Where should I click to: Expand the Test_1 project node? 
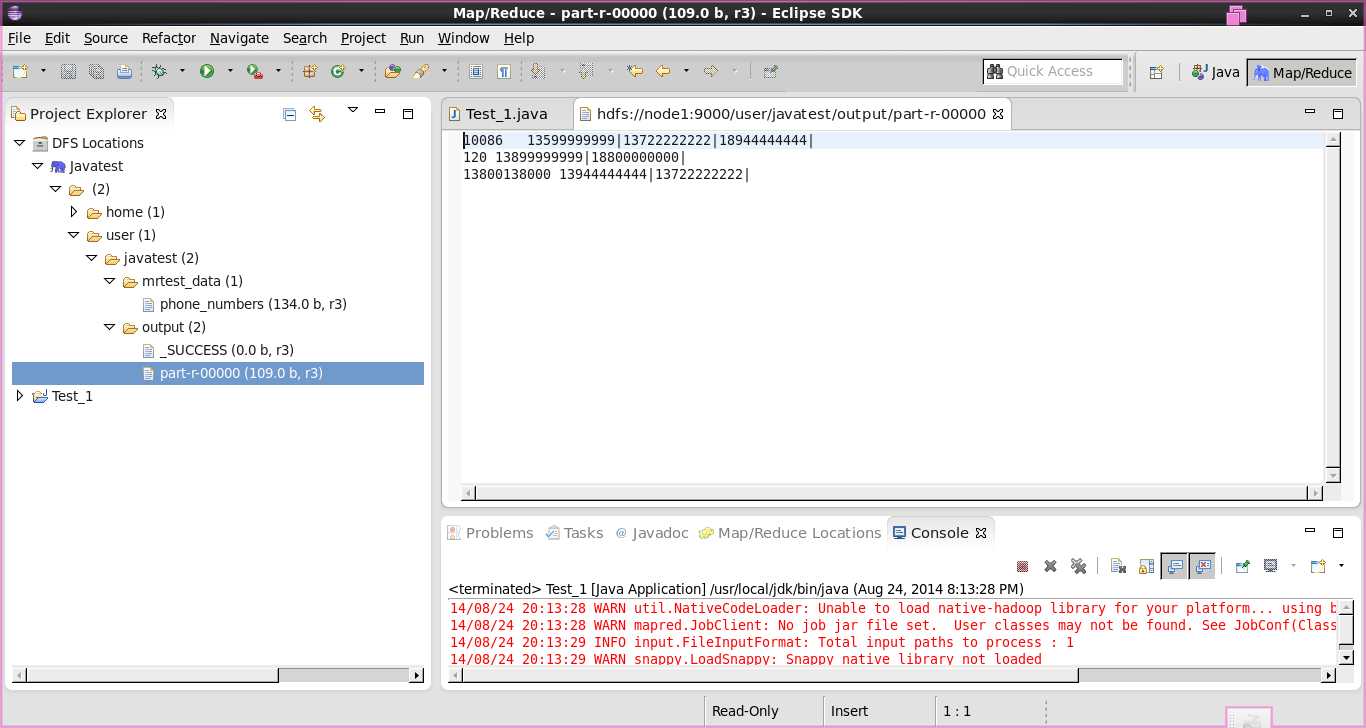[x=20, y=396]
